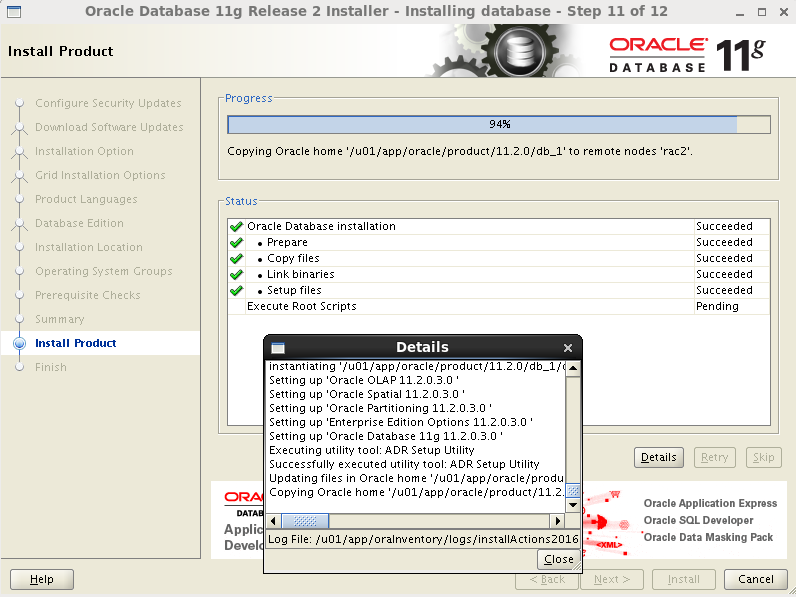Click left arrow of Details horizontal scrollbar
This screenshot has height=597, width=796.
274,521
